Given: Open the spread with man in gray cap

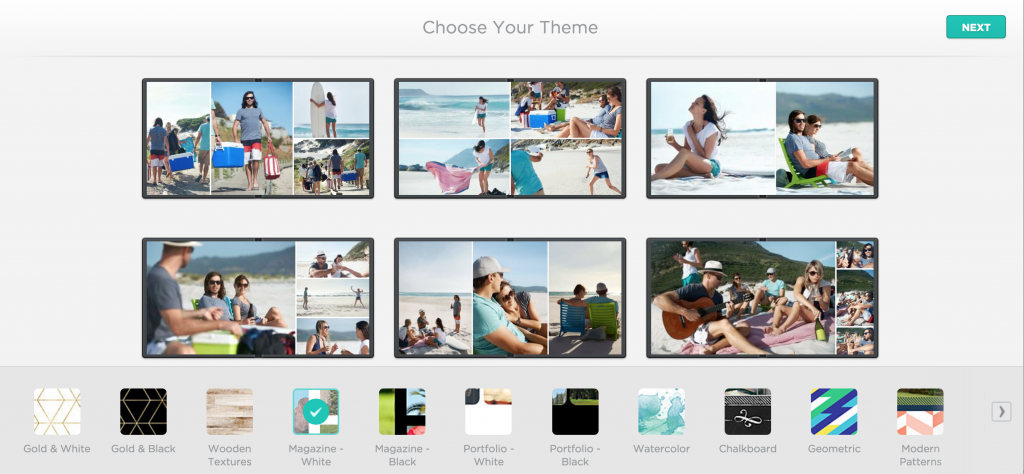Looking at the screenshot, I should pos(510,298).
